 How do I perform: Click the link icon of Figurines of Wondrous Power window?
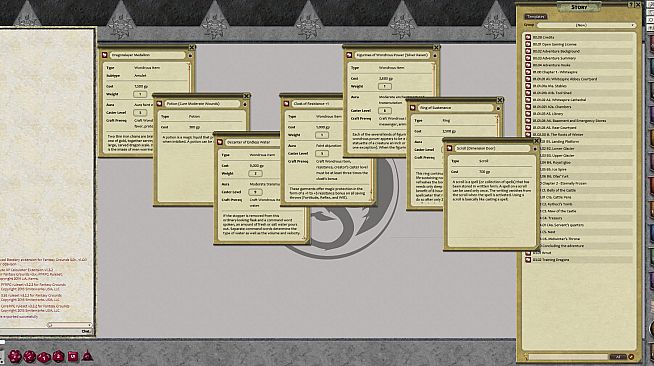coord(349,55)
